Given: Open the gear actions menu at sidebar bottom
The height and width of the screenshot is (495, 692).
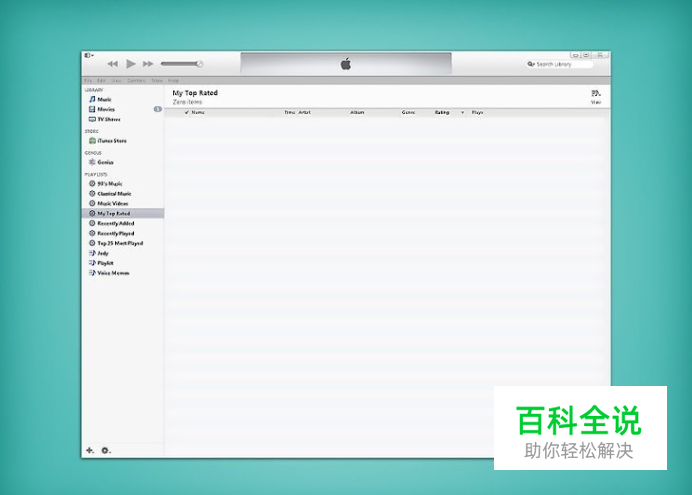Looking at the screenshot, I should coord(106,450).
